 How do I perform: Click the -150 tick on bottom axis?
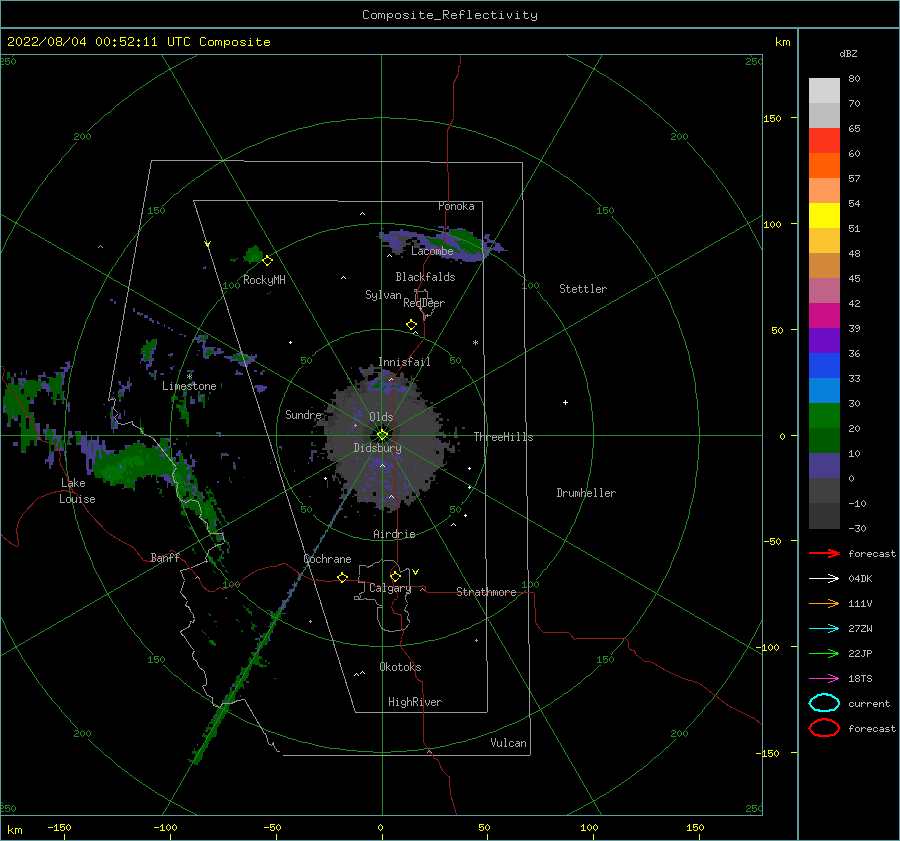pyautogui.click(x=59, y=827)
